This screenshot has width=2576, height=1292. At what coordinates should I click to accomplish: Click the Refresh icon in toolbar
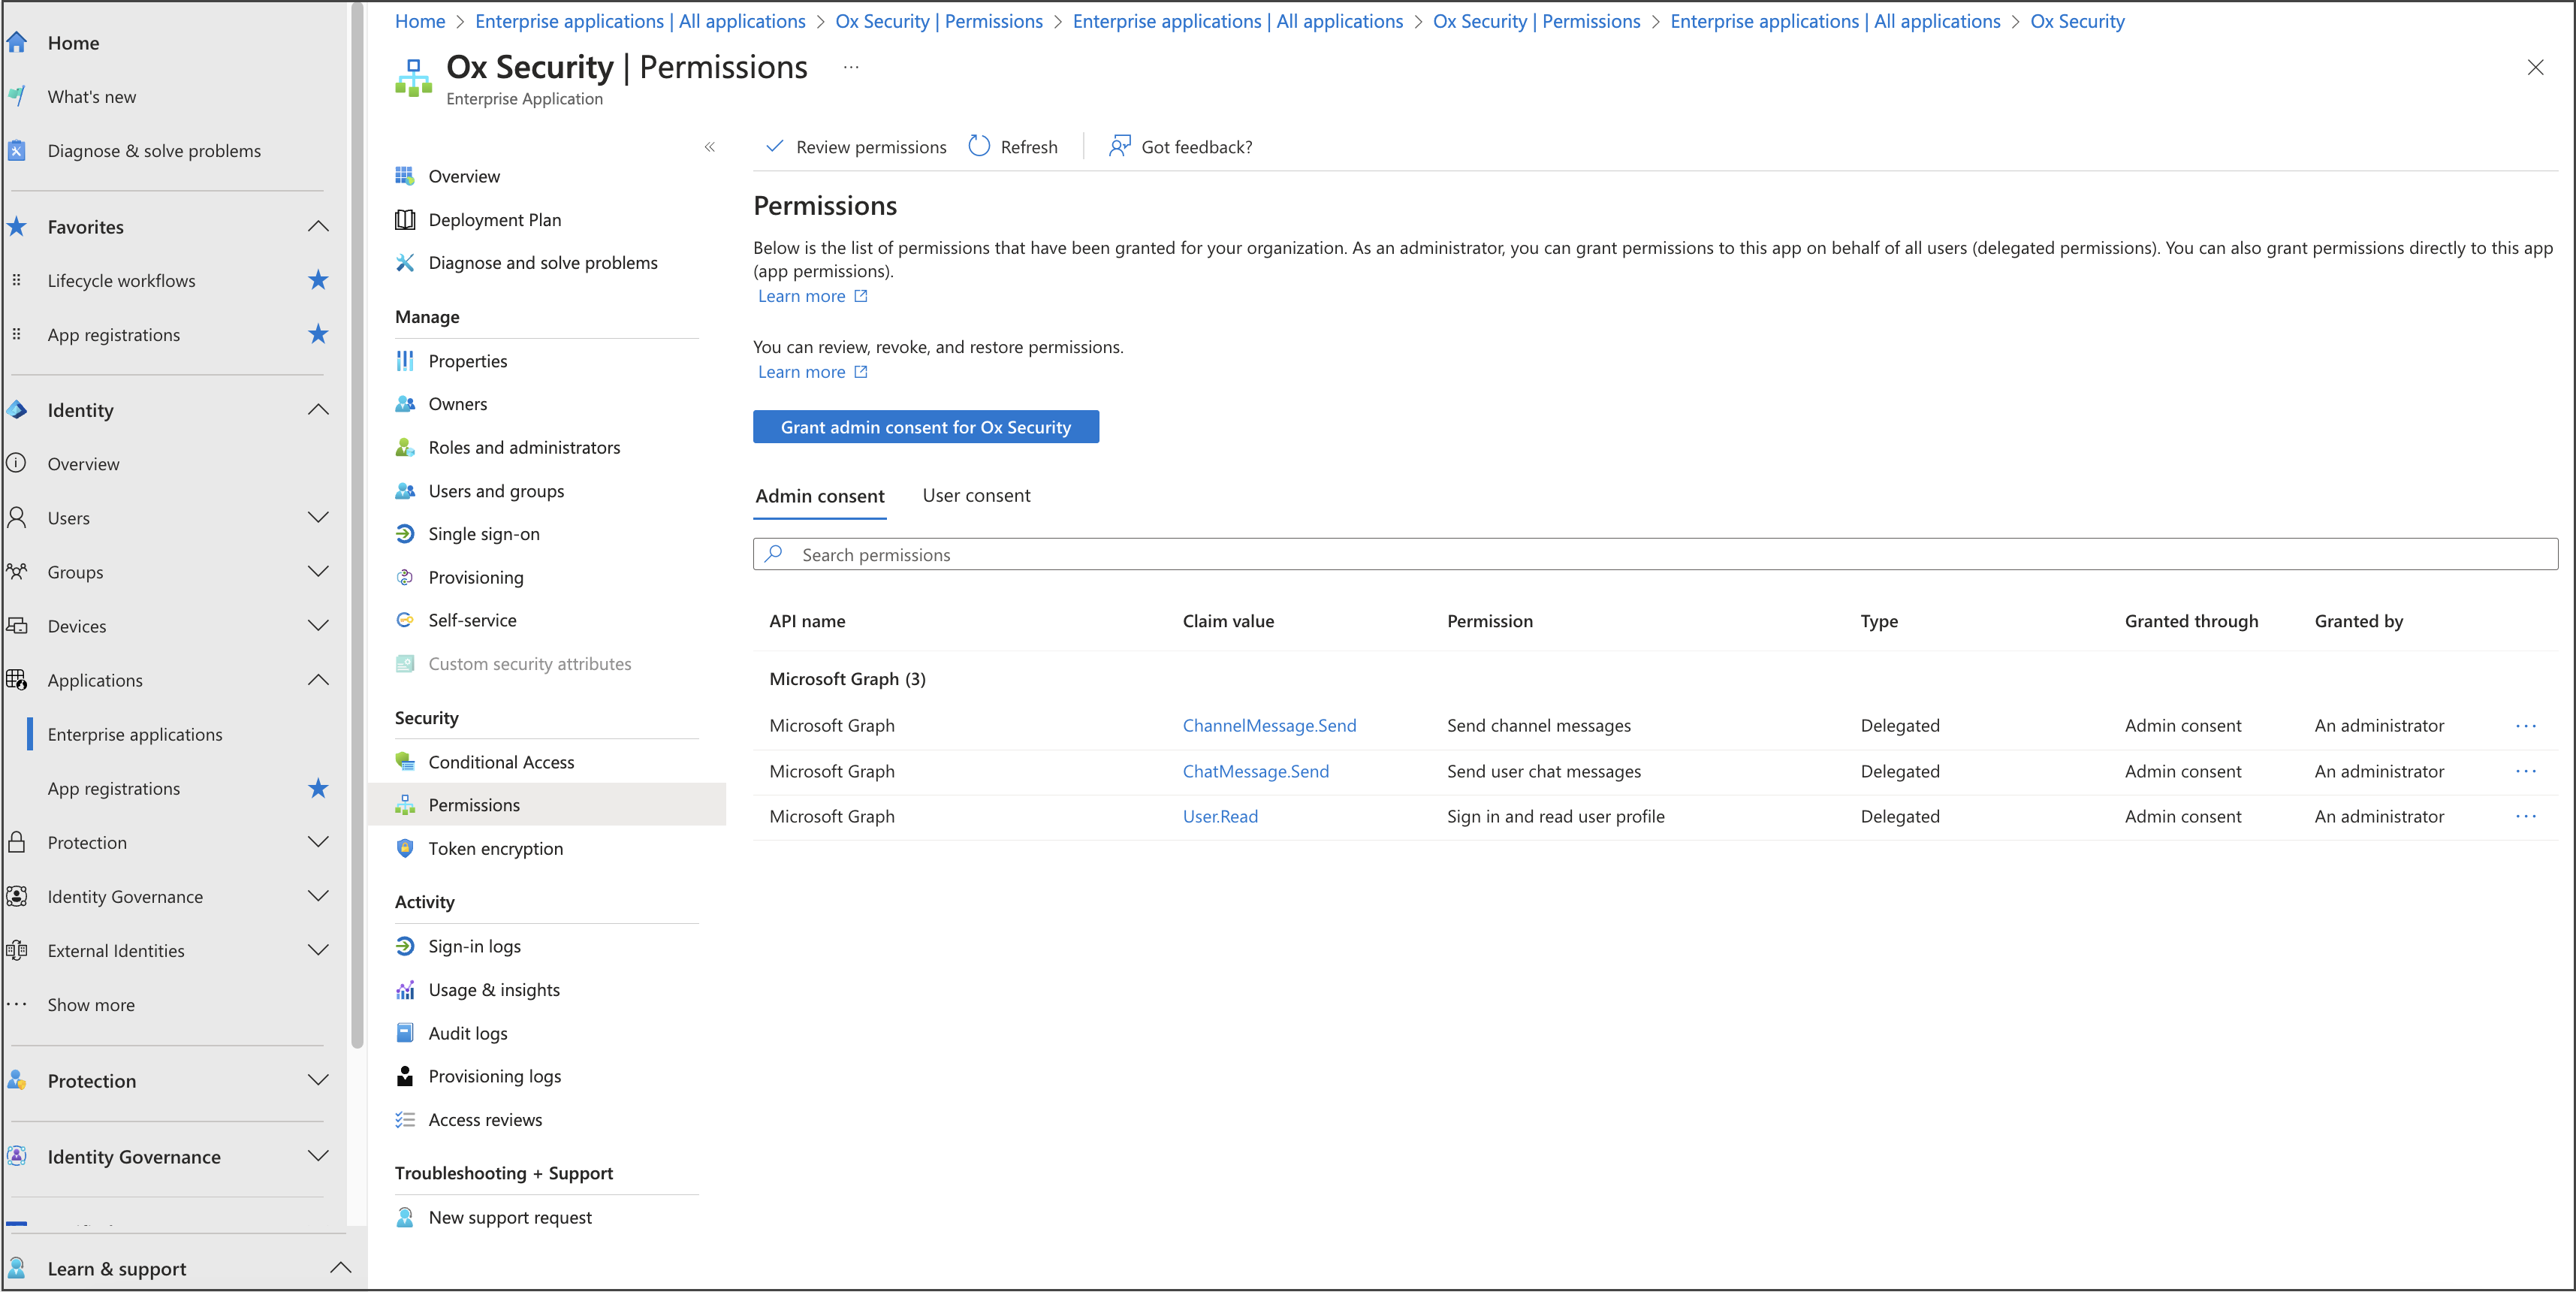(979, 147)
